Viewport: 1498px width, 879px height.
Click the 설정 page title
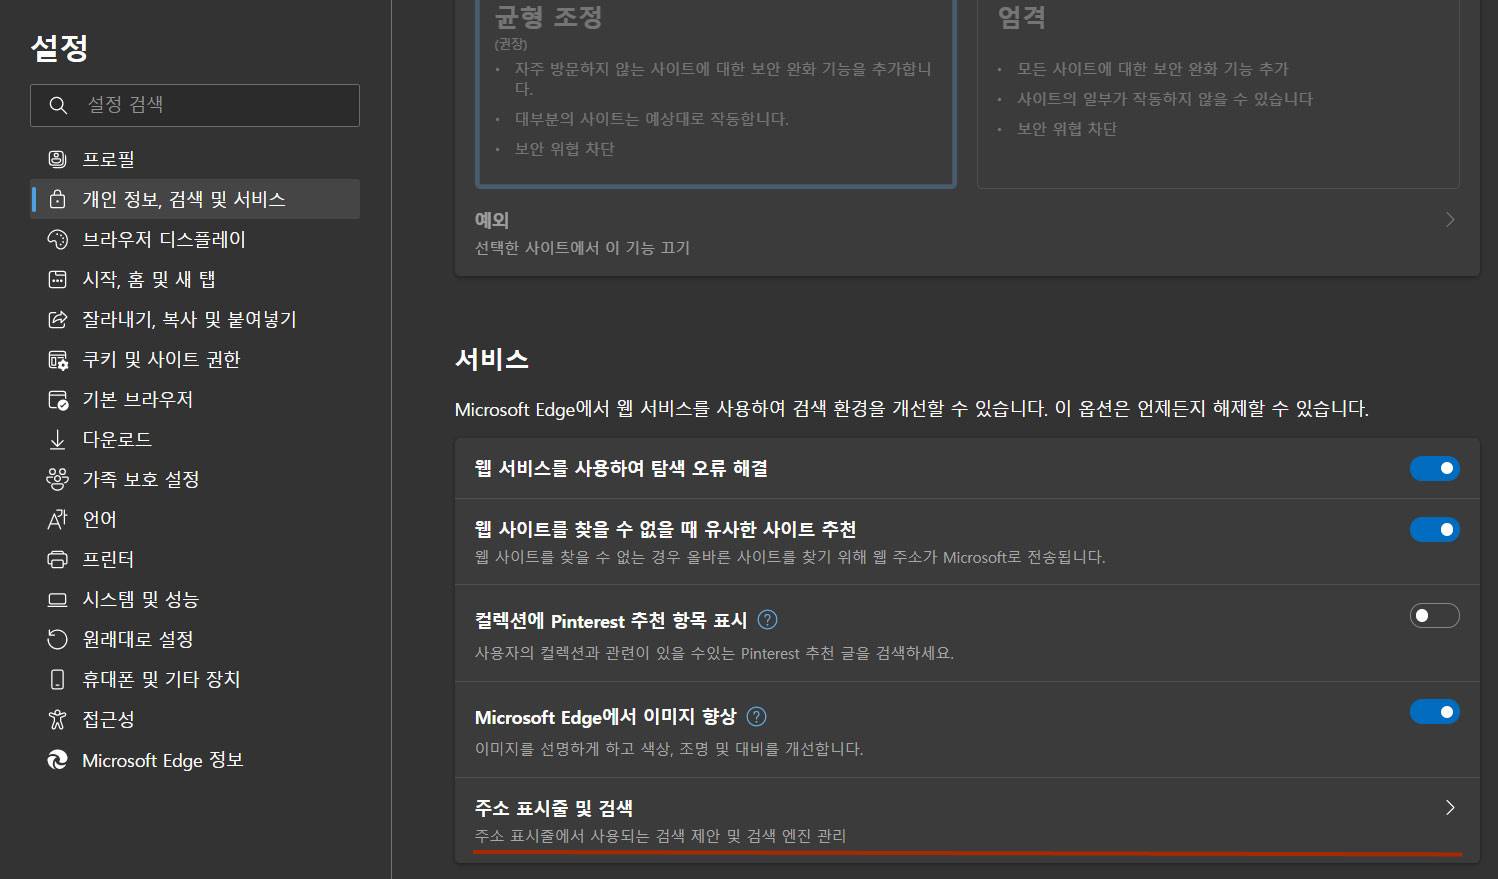click(59, 47)
